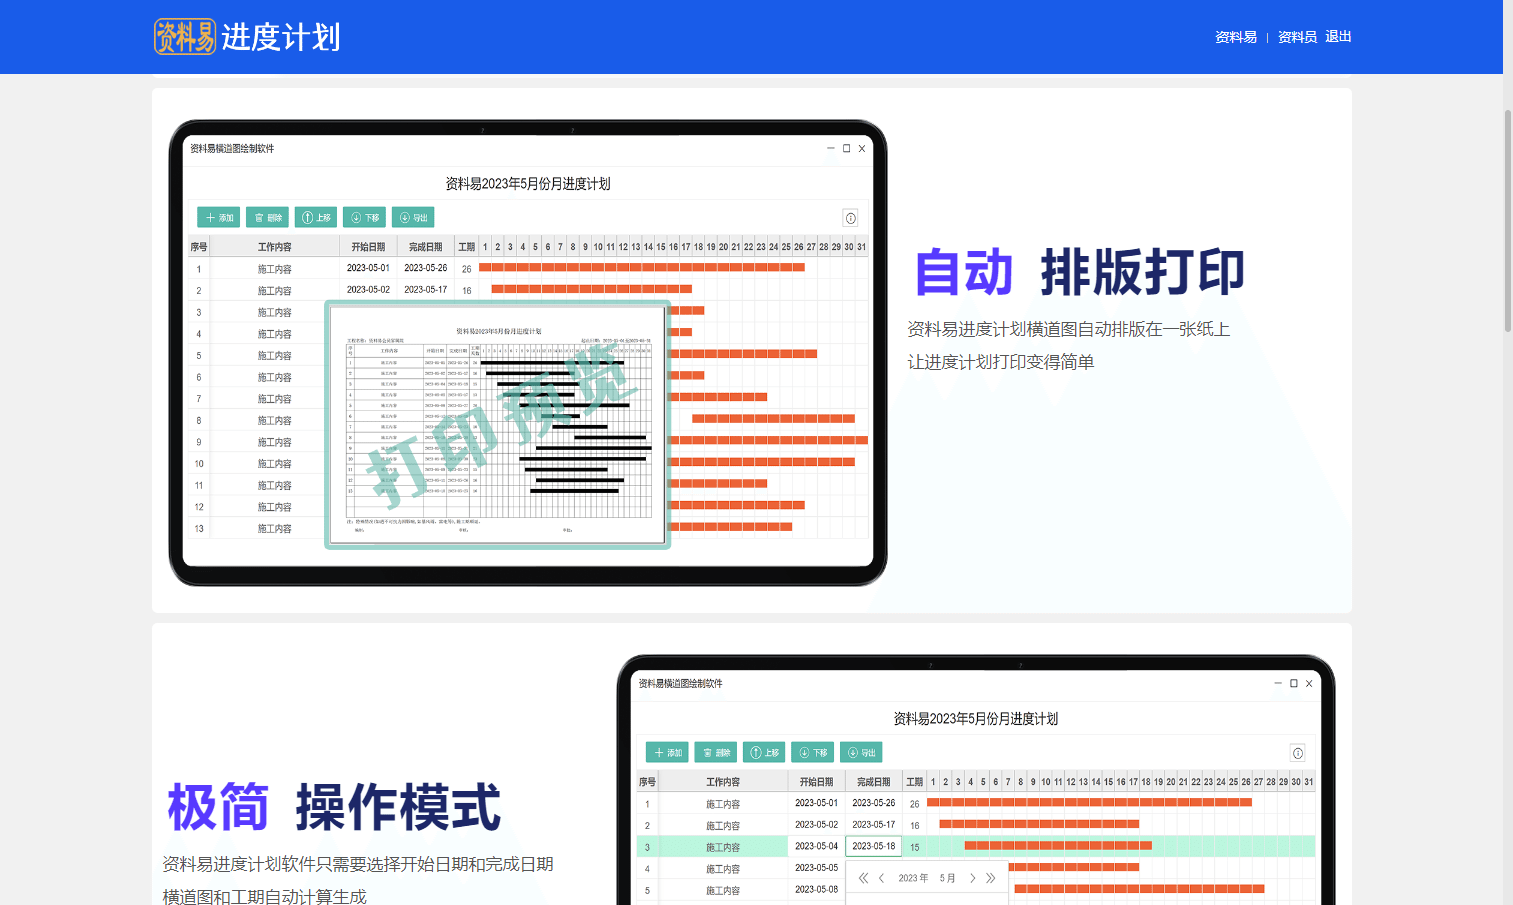
Task: Go to next month with the single-right arrow
Action: coord(972,878)
